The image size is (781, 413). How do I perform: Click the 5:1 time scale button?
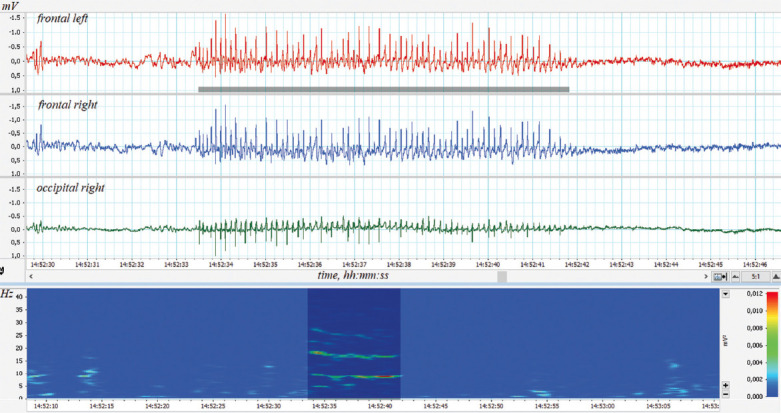[755, 275]
